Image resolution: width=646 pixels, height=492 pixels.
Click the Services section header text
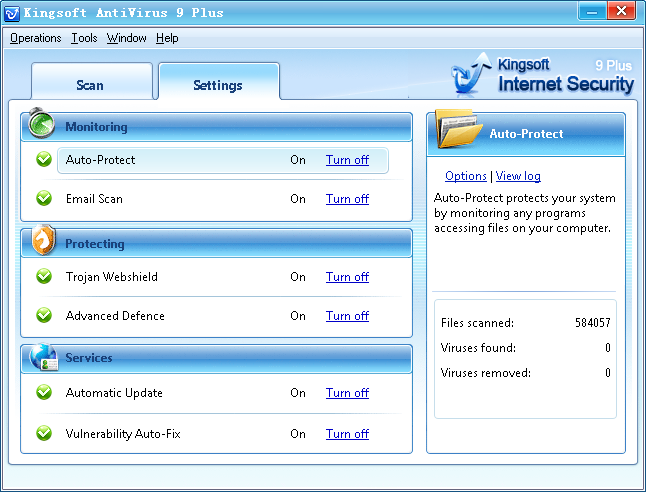89,358
